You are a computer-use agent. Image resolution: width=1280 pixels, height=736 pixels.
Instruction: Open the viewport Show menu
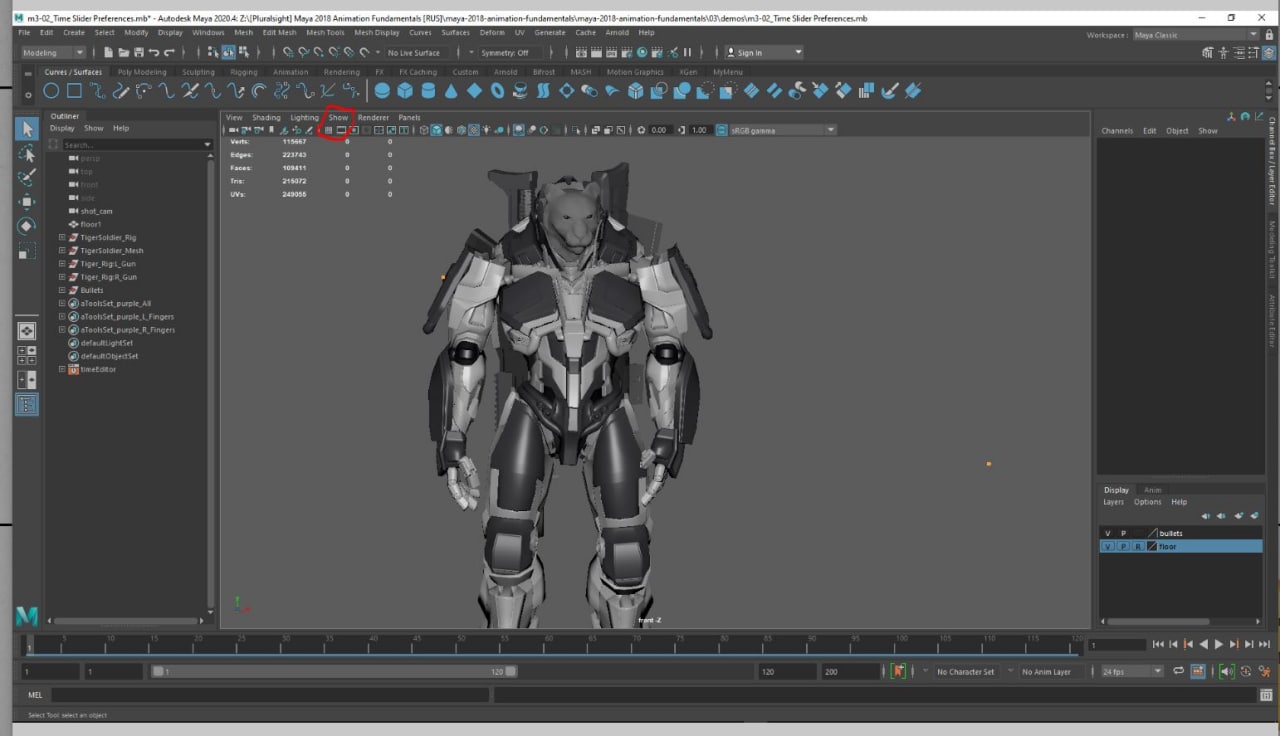pos(339,117)
